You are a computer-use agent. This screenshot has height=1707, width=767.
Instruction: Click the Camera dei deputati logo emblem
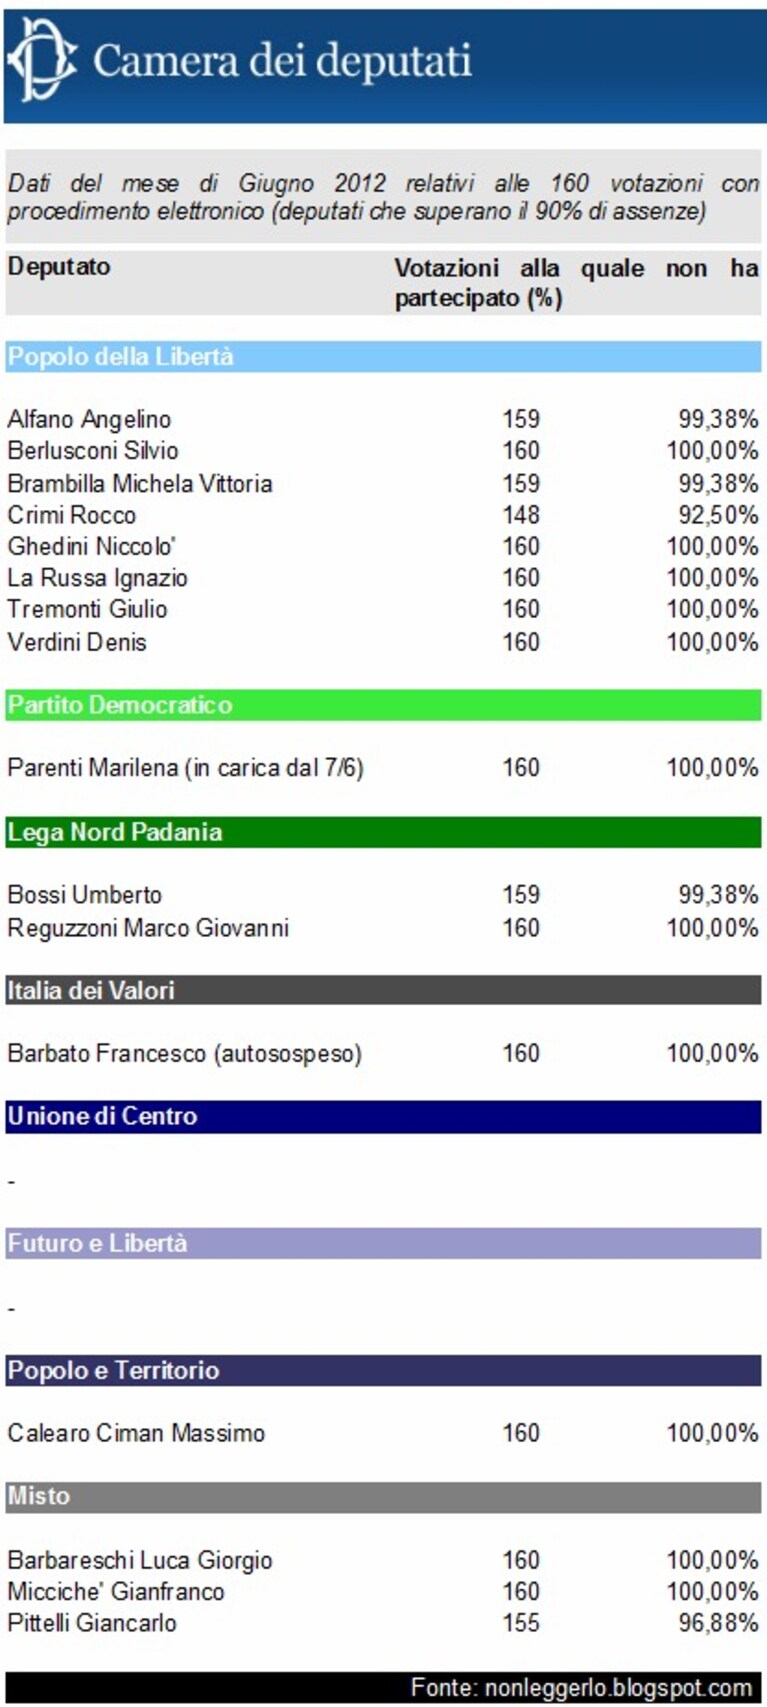(42, 60)
